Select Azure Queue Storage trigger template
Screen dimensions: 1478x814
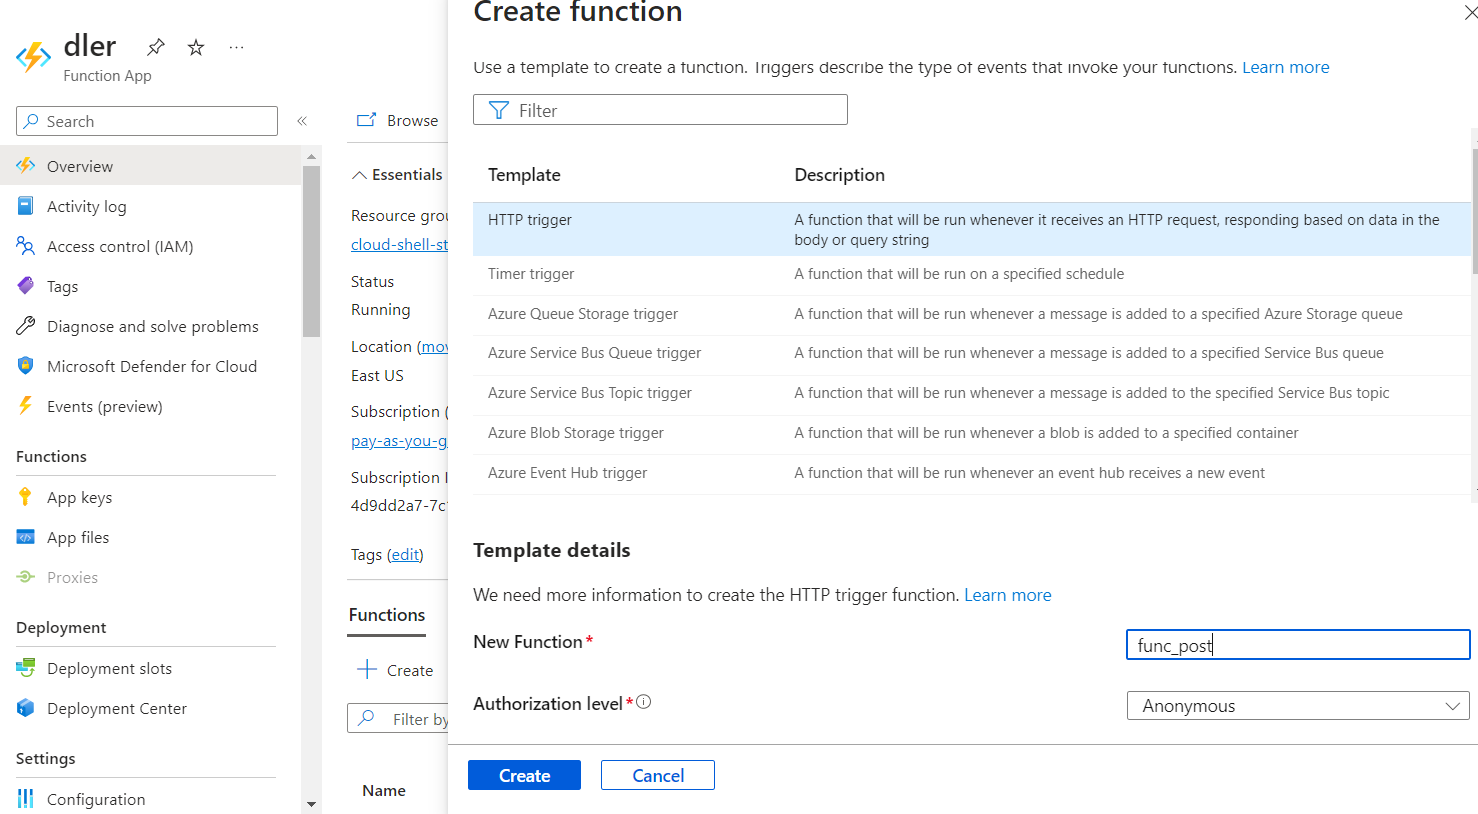tap(972, 314)
